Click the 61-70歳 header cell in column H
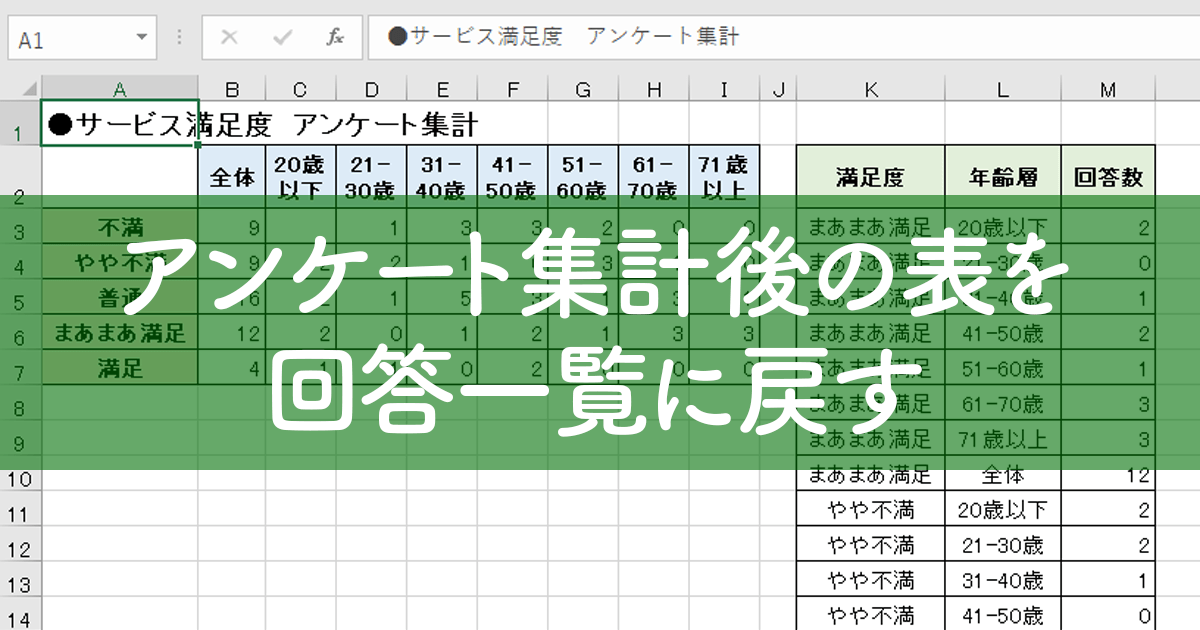Screen dimensions: 1200x630 coord(654,177)
